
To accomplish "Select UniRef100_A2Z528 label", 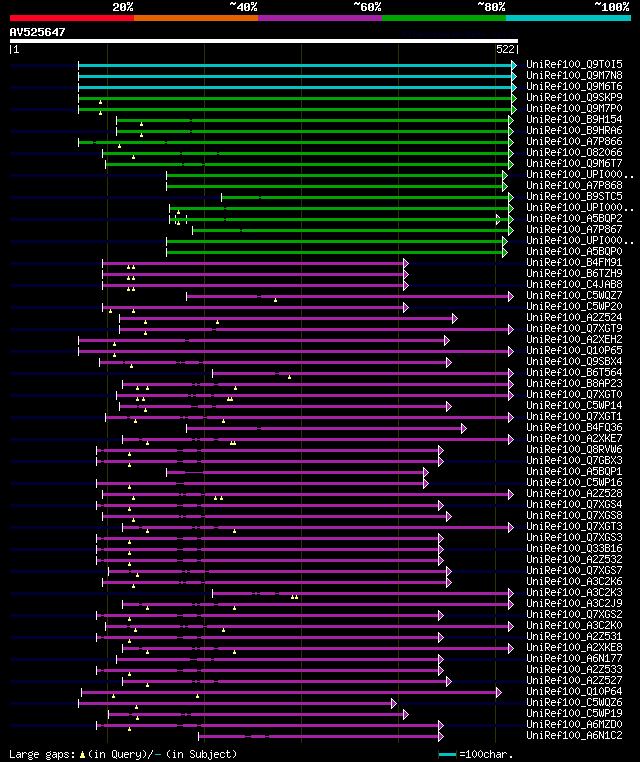I will tap(574, 494).
